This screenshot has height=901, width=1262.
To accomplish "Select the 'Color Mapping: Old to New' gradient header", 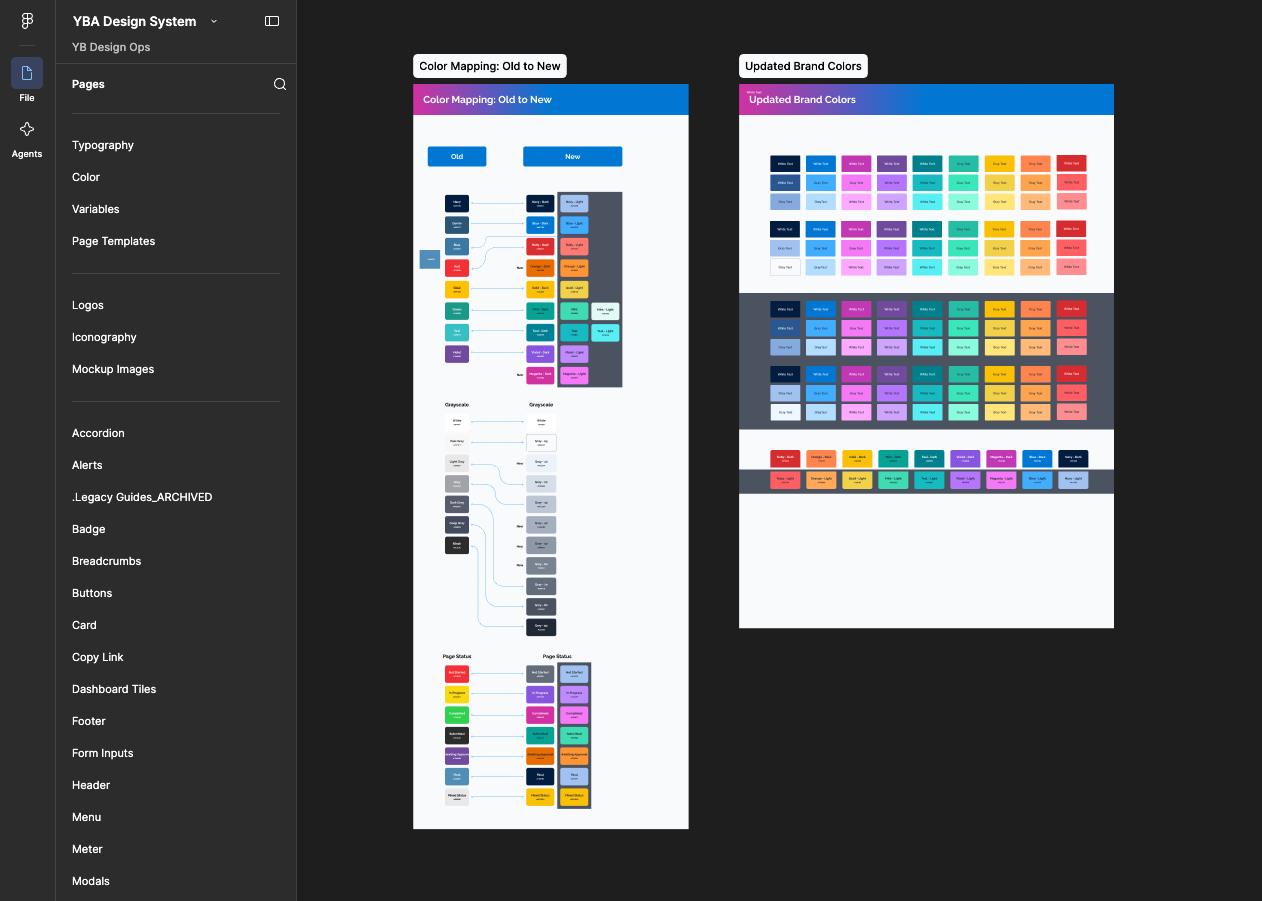I will [551, 99].
